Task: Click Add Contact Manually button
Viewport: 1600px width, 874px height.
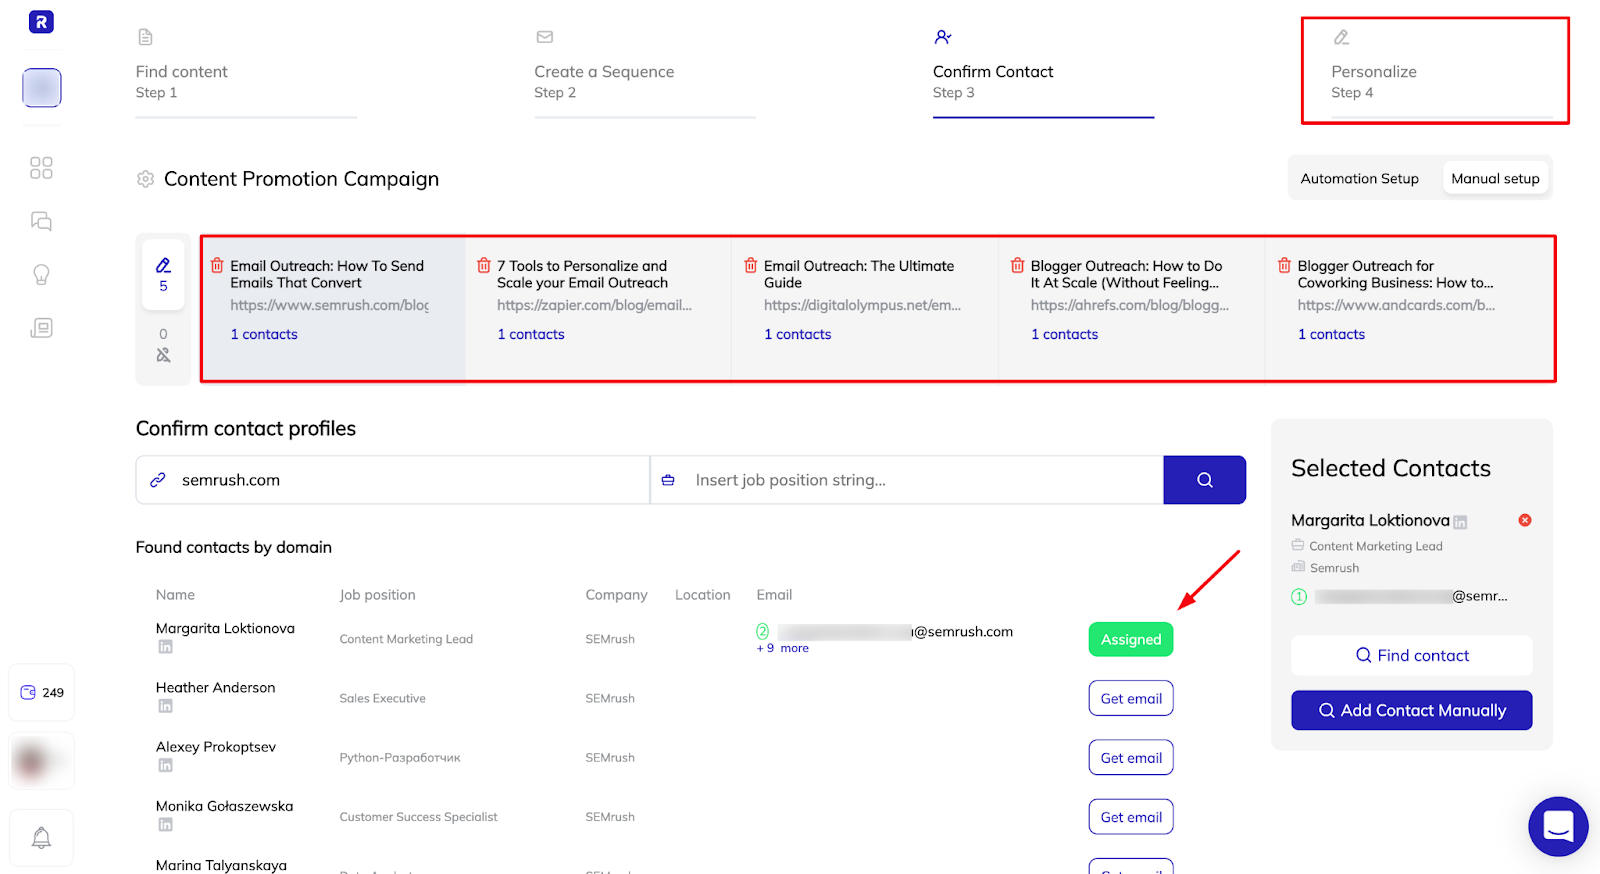Action: [x=1412, y=711]
